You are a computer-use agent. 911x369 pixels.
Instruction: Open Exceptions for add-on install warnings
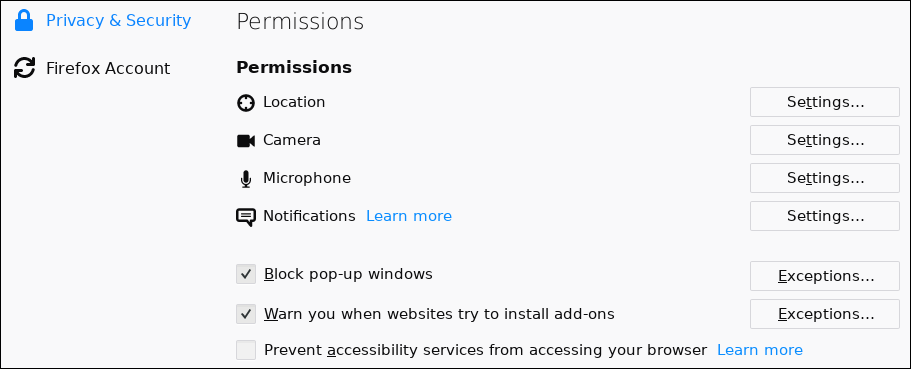[824, 314]
